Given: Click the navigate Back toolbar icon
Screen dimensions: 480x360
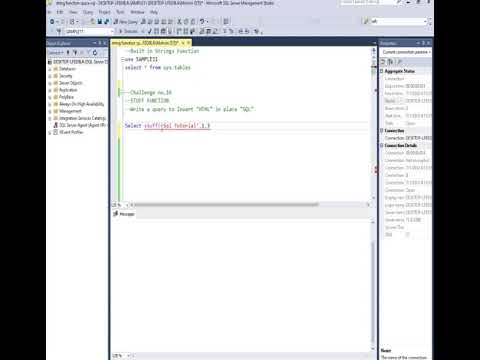Looking at the screenshot, I should (52, 22).
